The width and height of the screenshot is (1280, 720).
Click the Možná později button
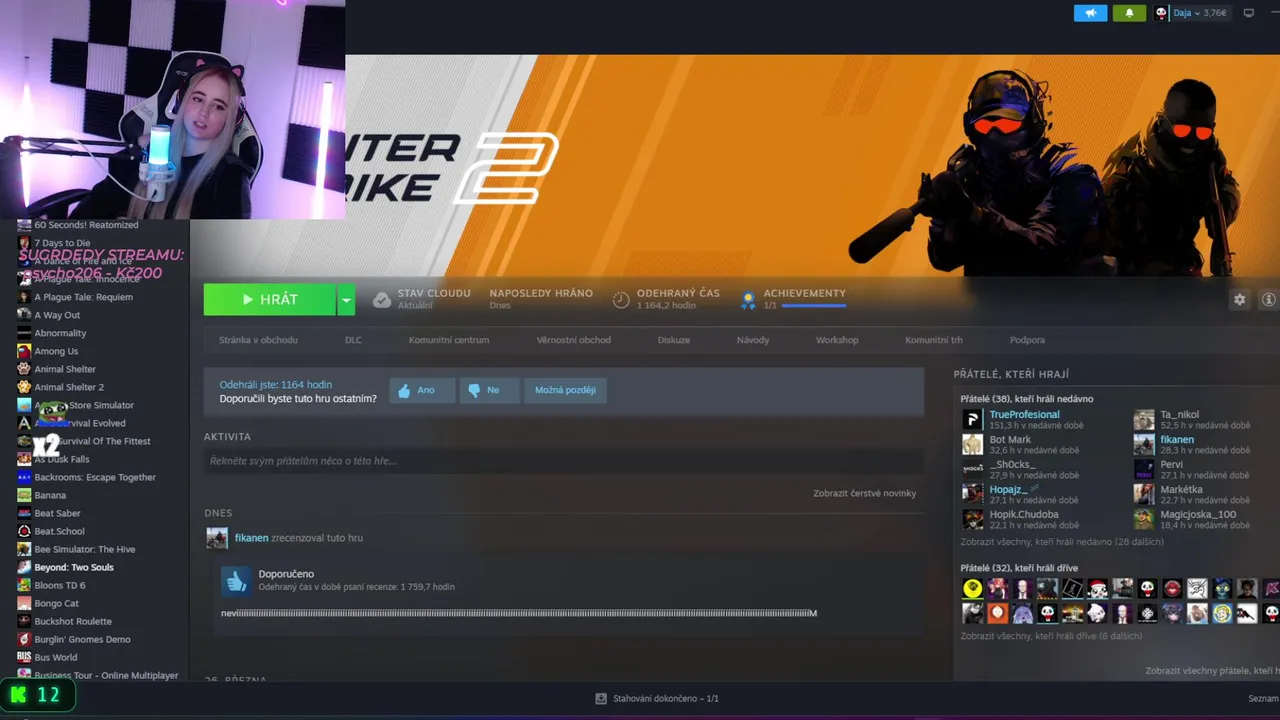tap(565, 390)
